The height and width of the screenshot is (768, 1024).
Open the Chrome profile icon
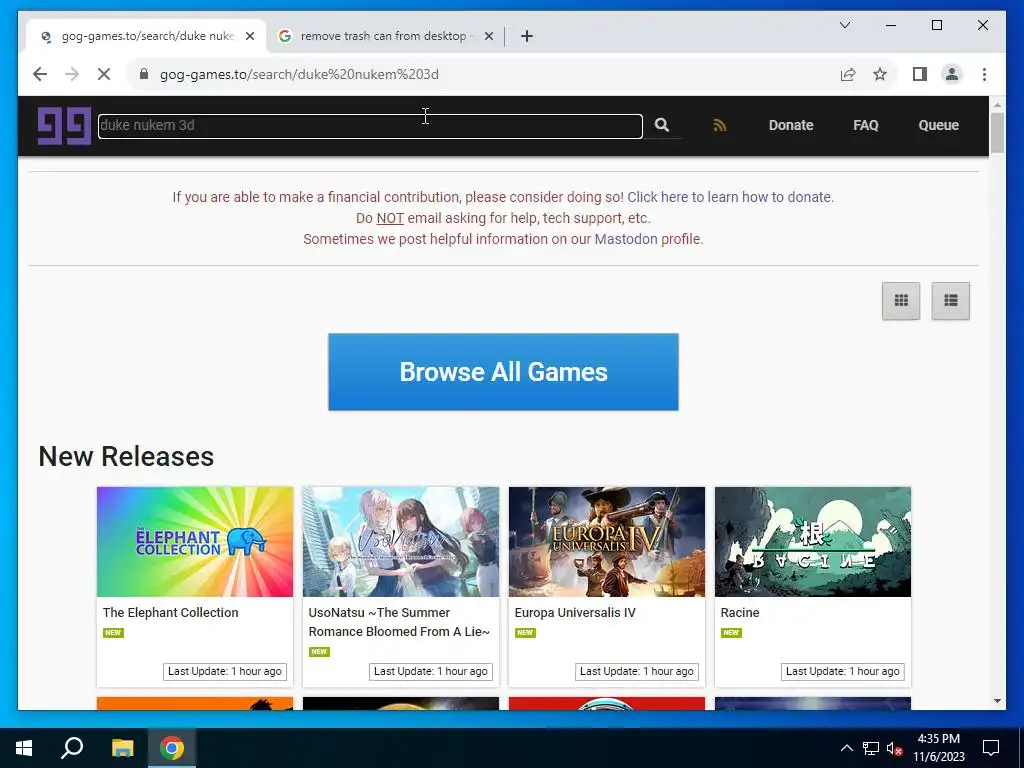[x=952, y=74]
